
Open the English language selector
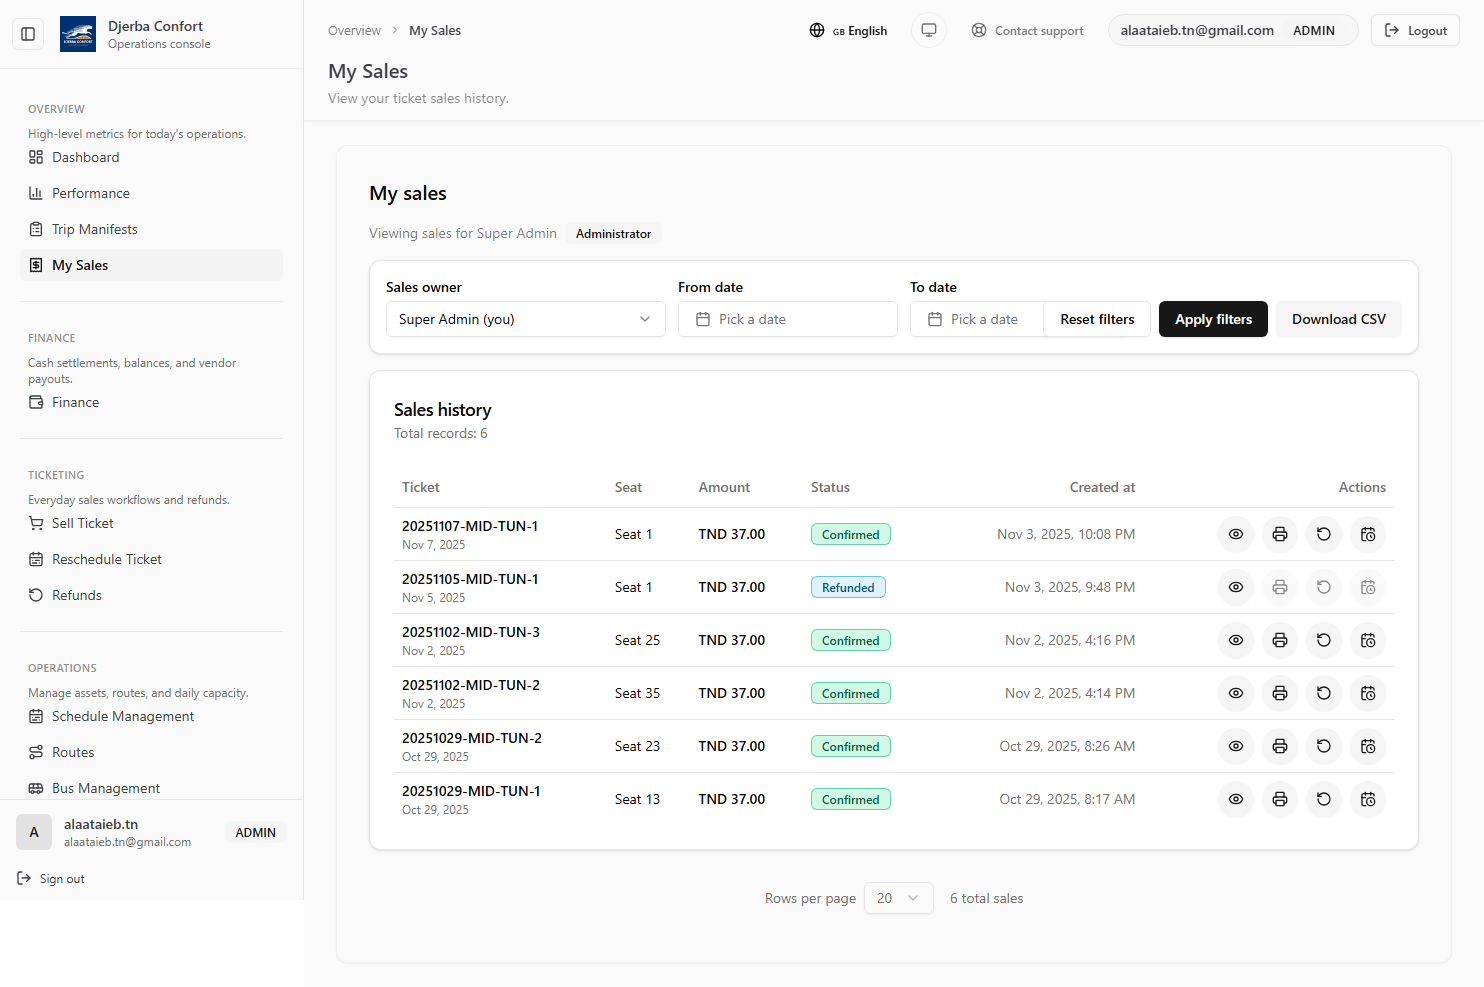pos(848,30)
